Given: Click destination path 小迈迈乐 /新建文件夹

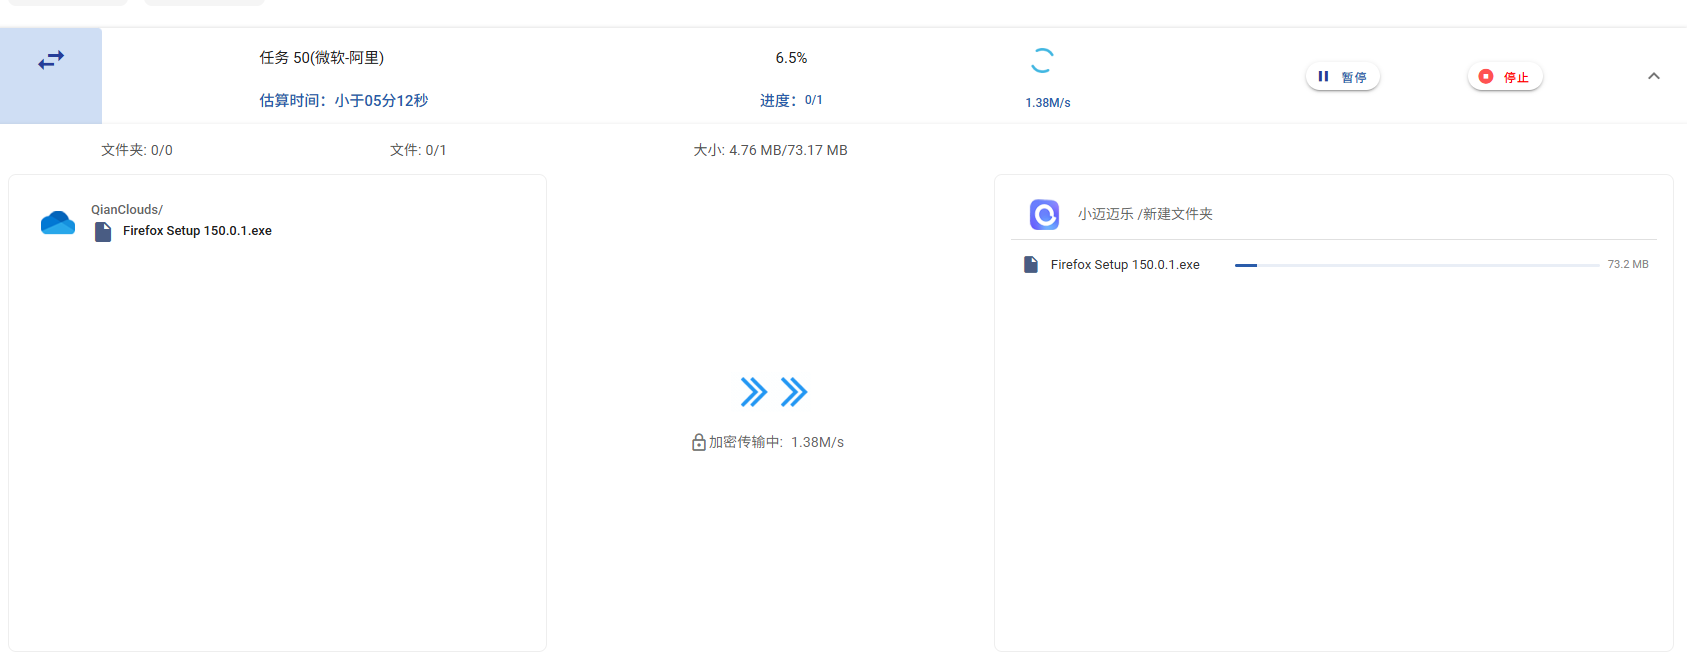Looking at the screenshot, I should (x=1145, y=214).
